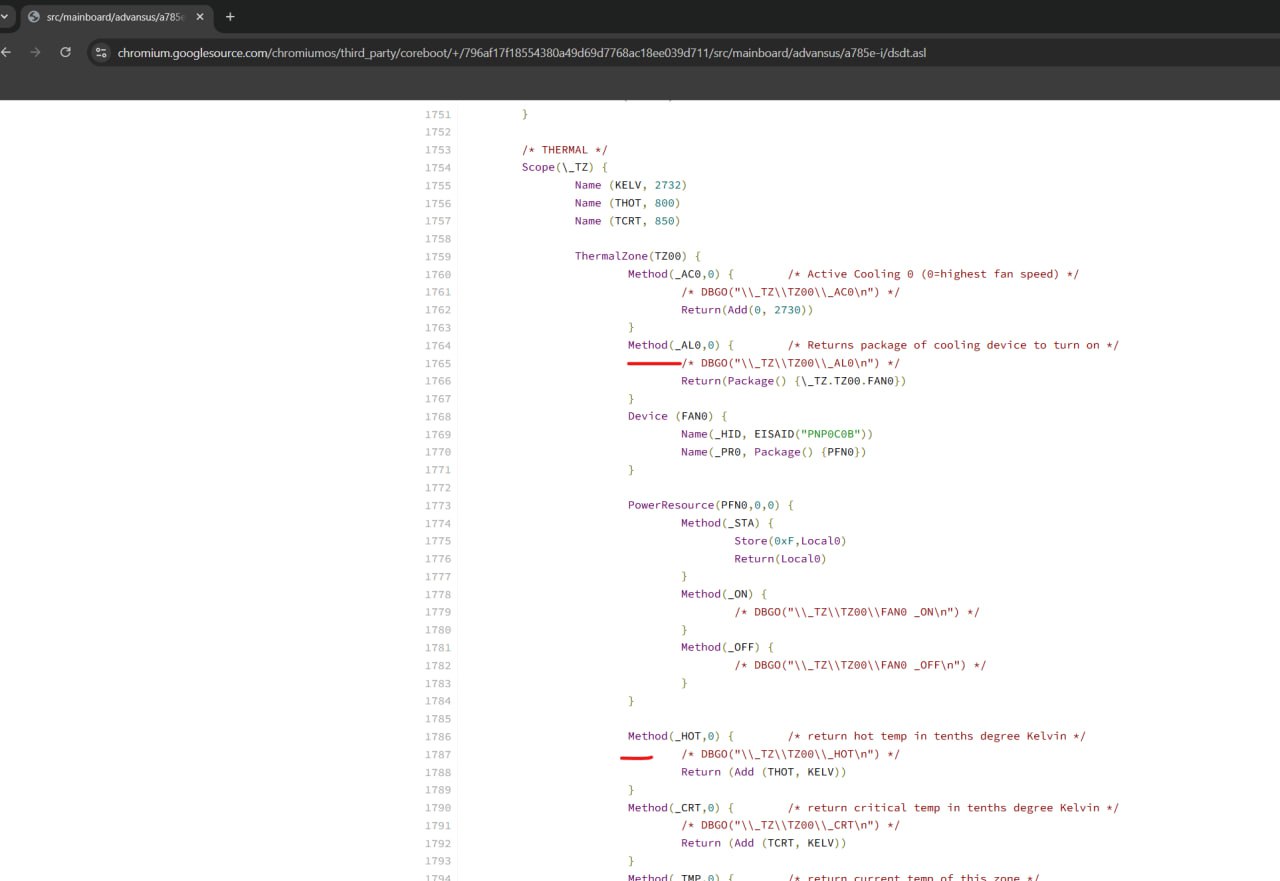Open a new tab with plus button
1280x881 pixels.
click(x=230, y=17)
